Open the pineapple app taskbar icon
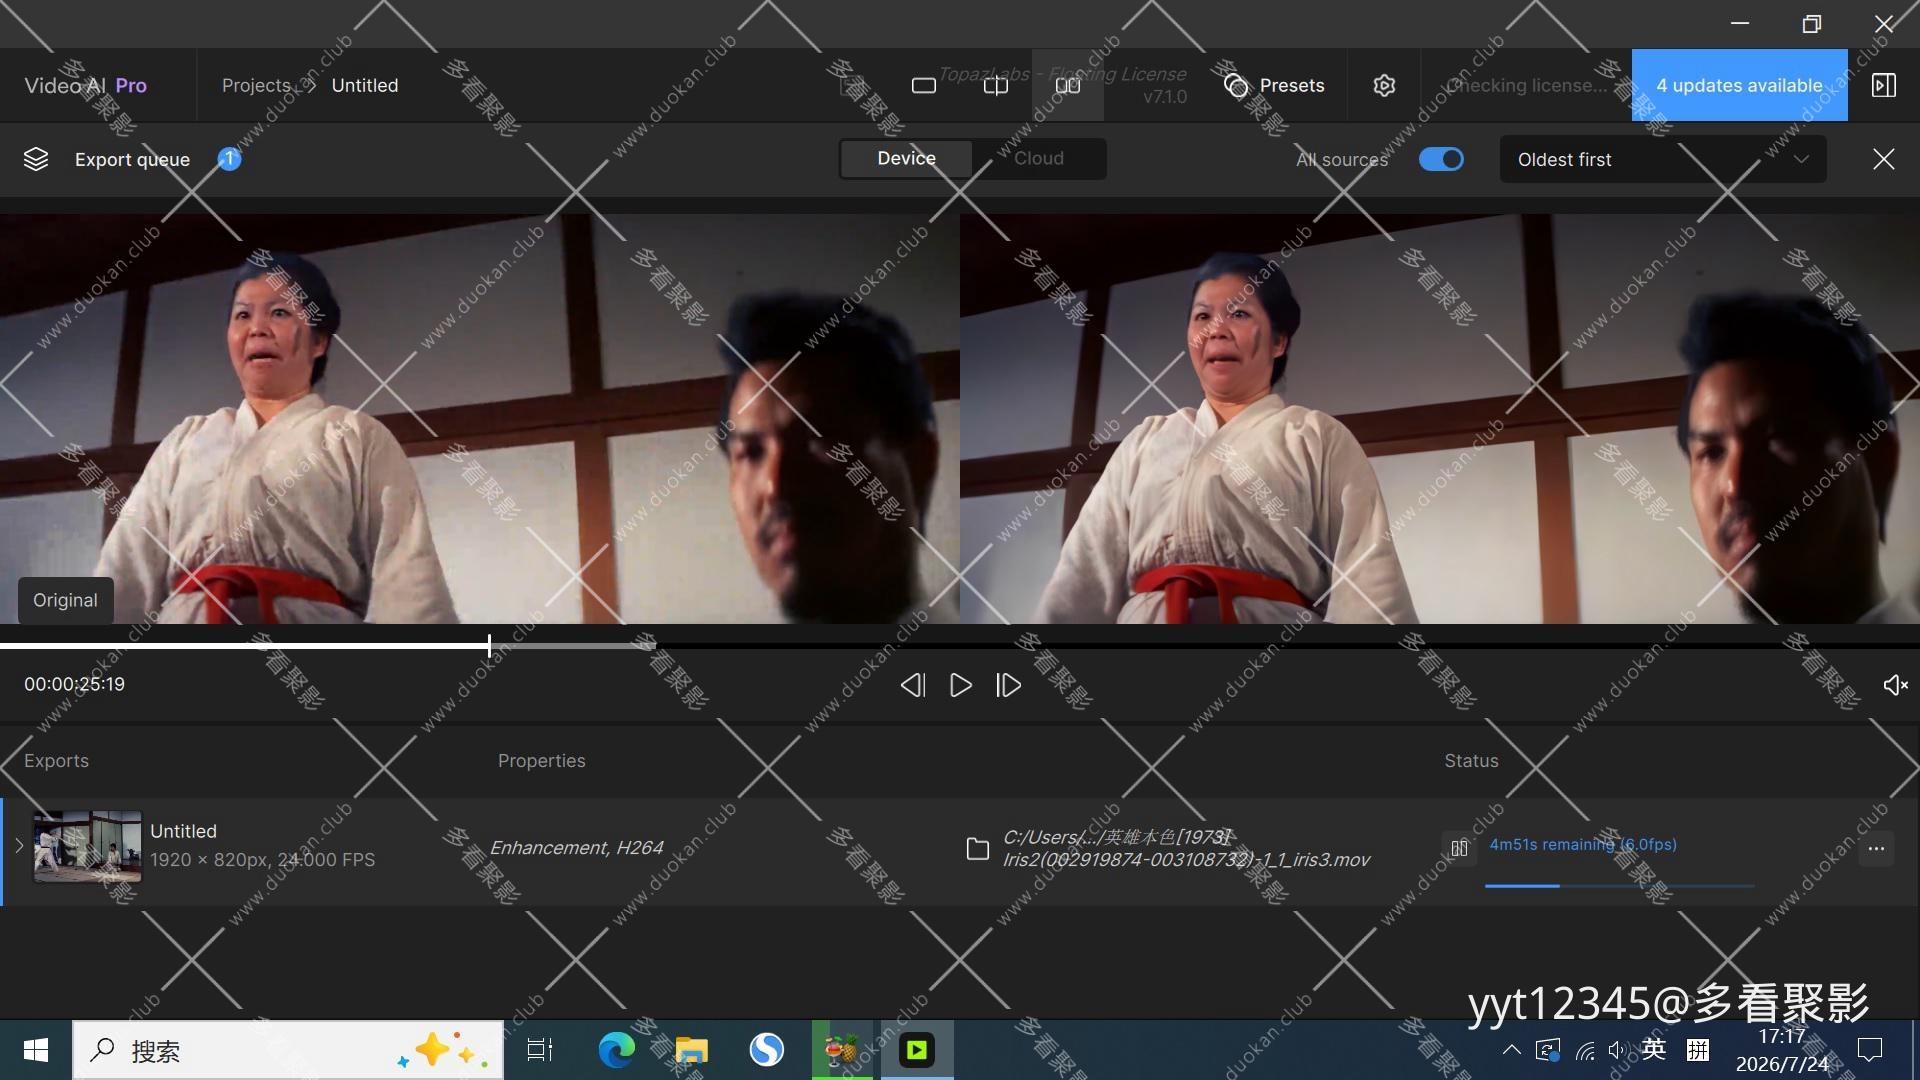 842,1050
